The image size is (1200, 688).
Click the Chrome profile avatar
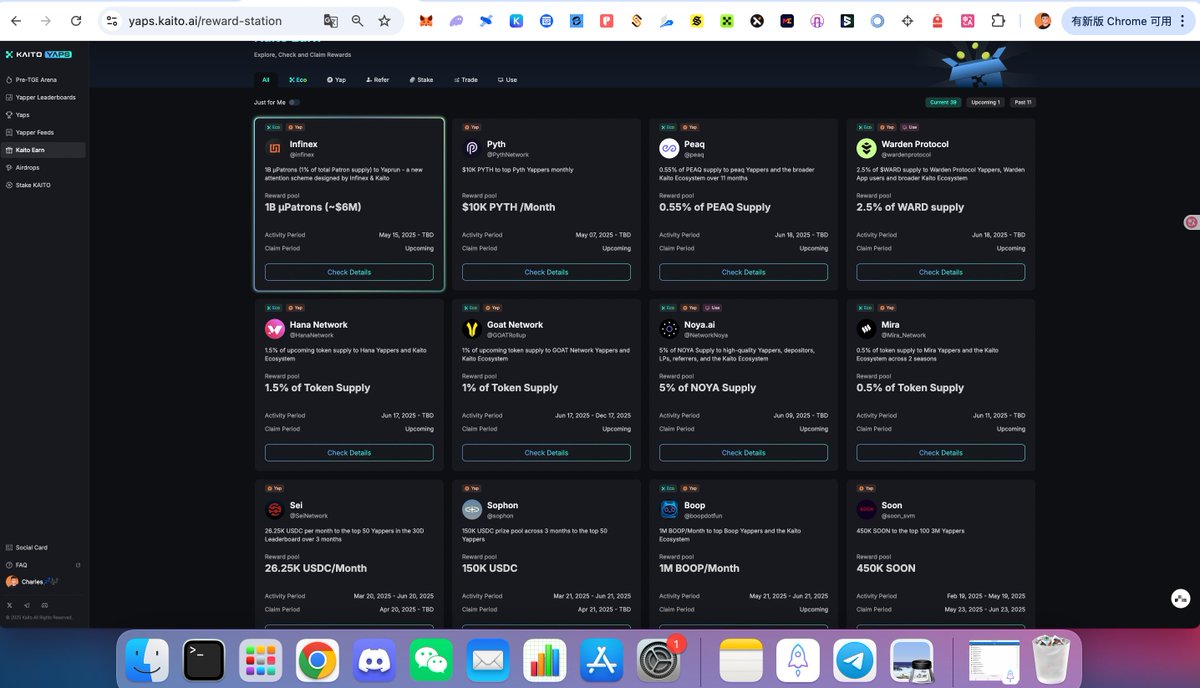1043,21
